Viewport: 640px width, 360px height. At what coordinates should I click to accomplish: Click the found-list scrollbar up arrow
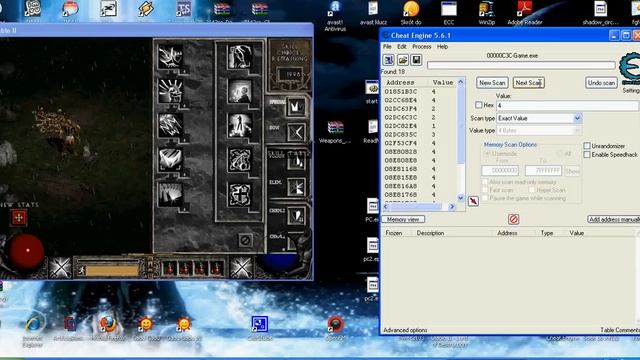coord(461,82)
